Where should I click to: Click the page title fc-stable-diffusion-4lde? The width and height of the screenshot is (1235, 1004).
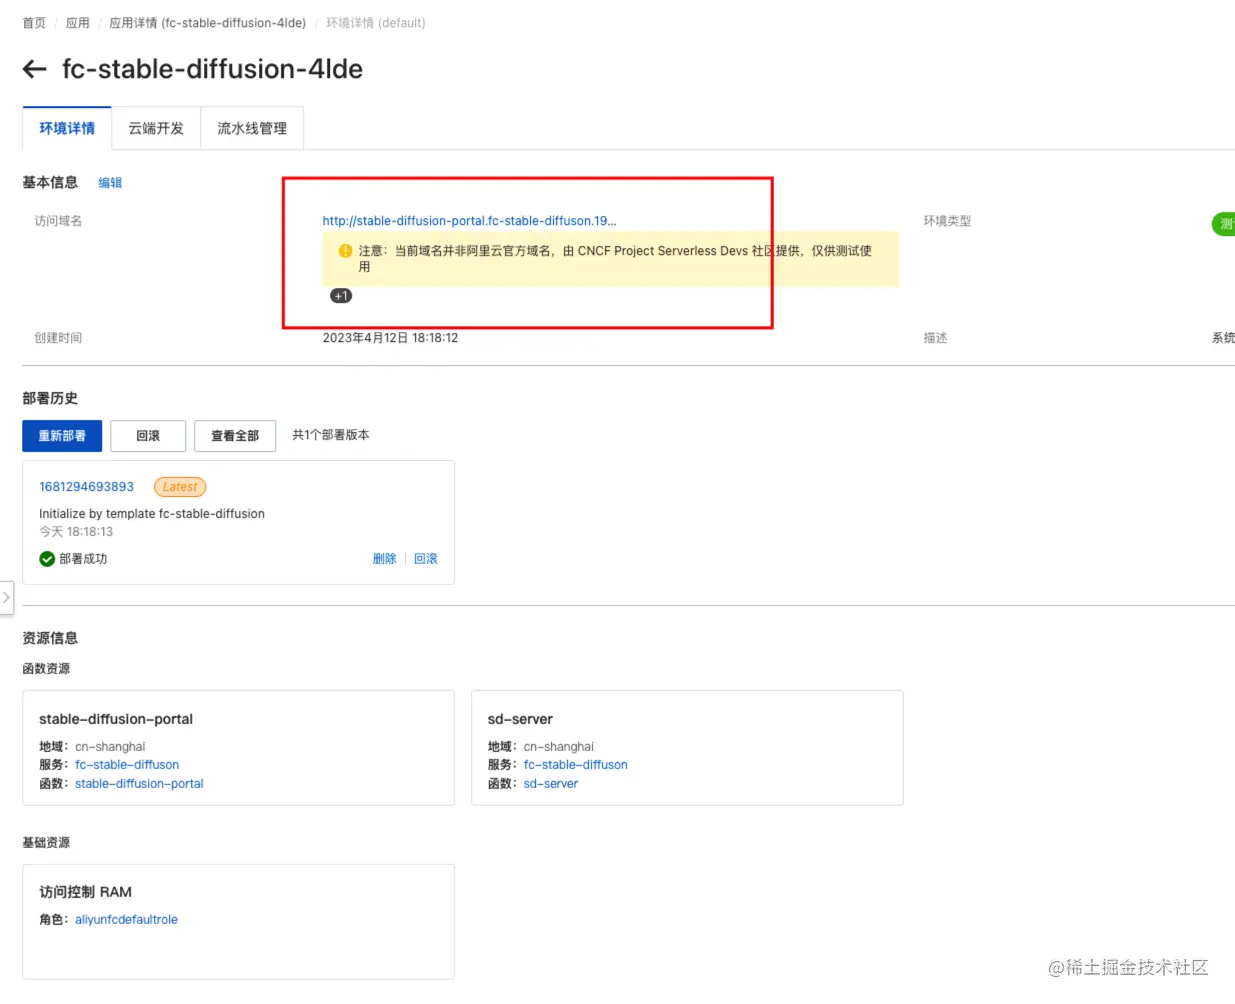212,69
